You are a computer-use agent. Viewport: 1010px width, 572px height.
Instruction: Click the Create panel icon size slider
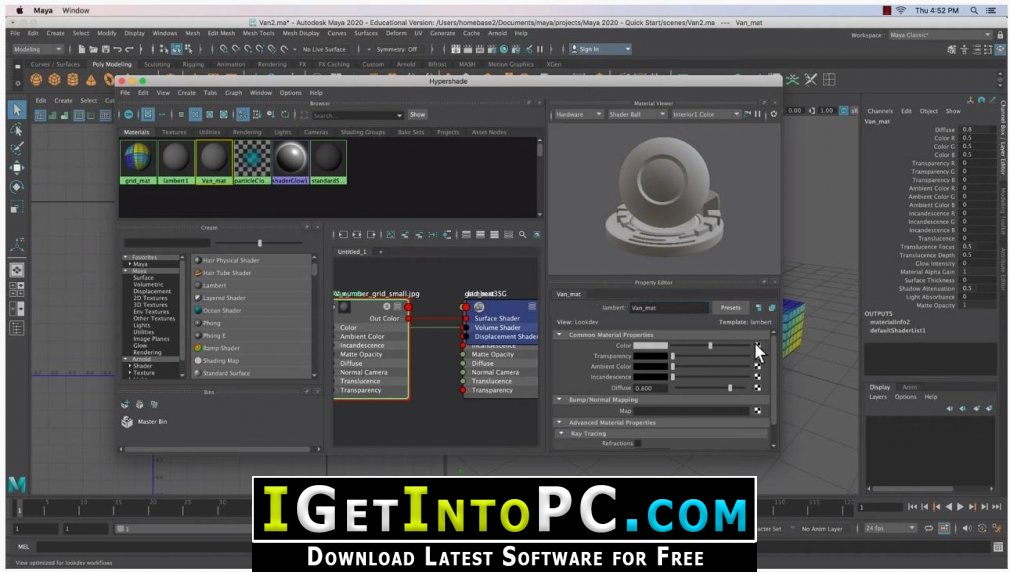point(260,243)
